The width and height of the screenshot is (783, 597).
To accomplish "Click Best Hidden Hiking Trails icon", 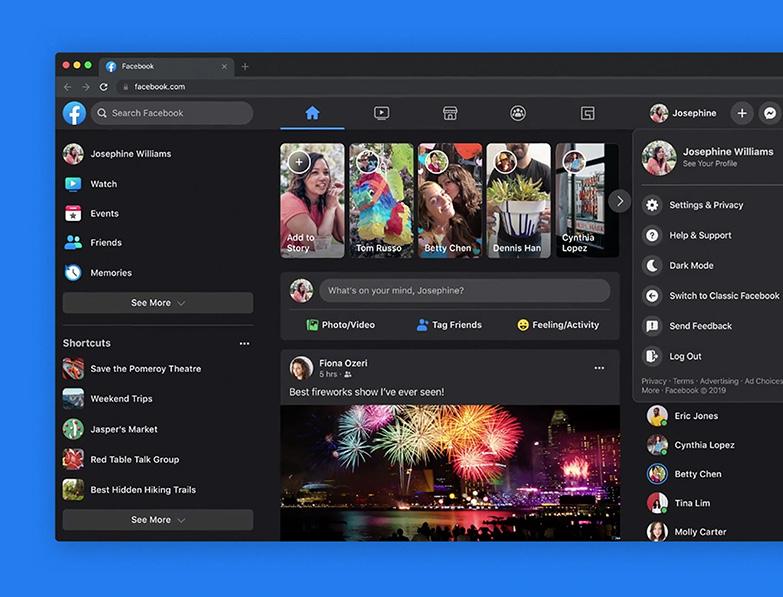I will click(x=73, y=490).
